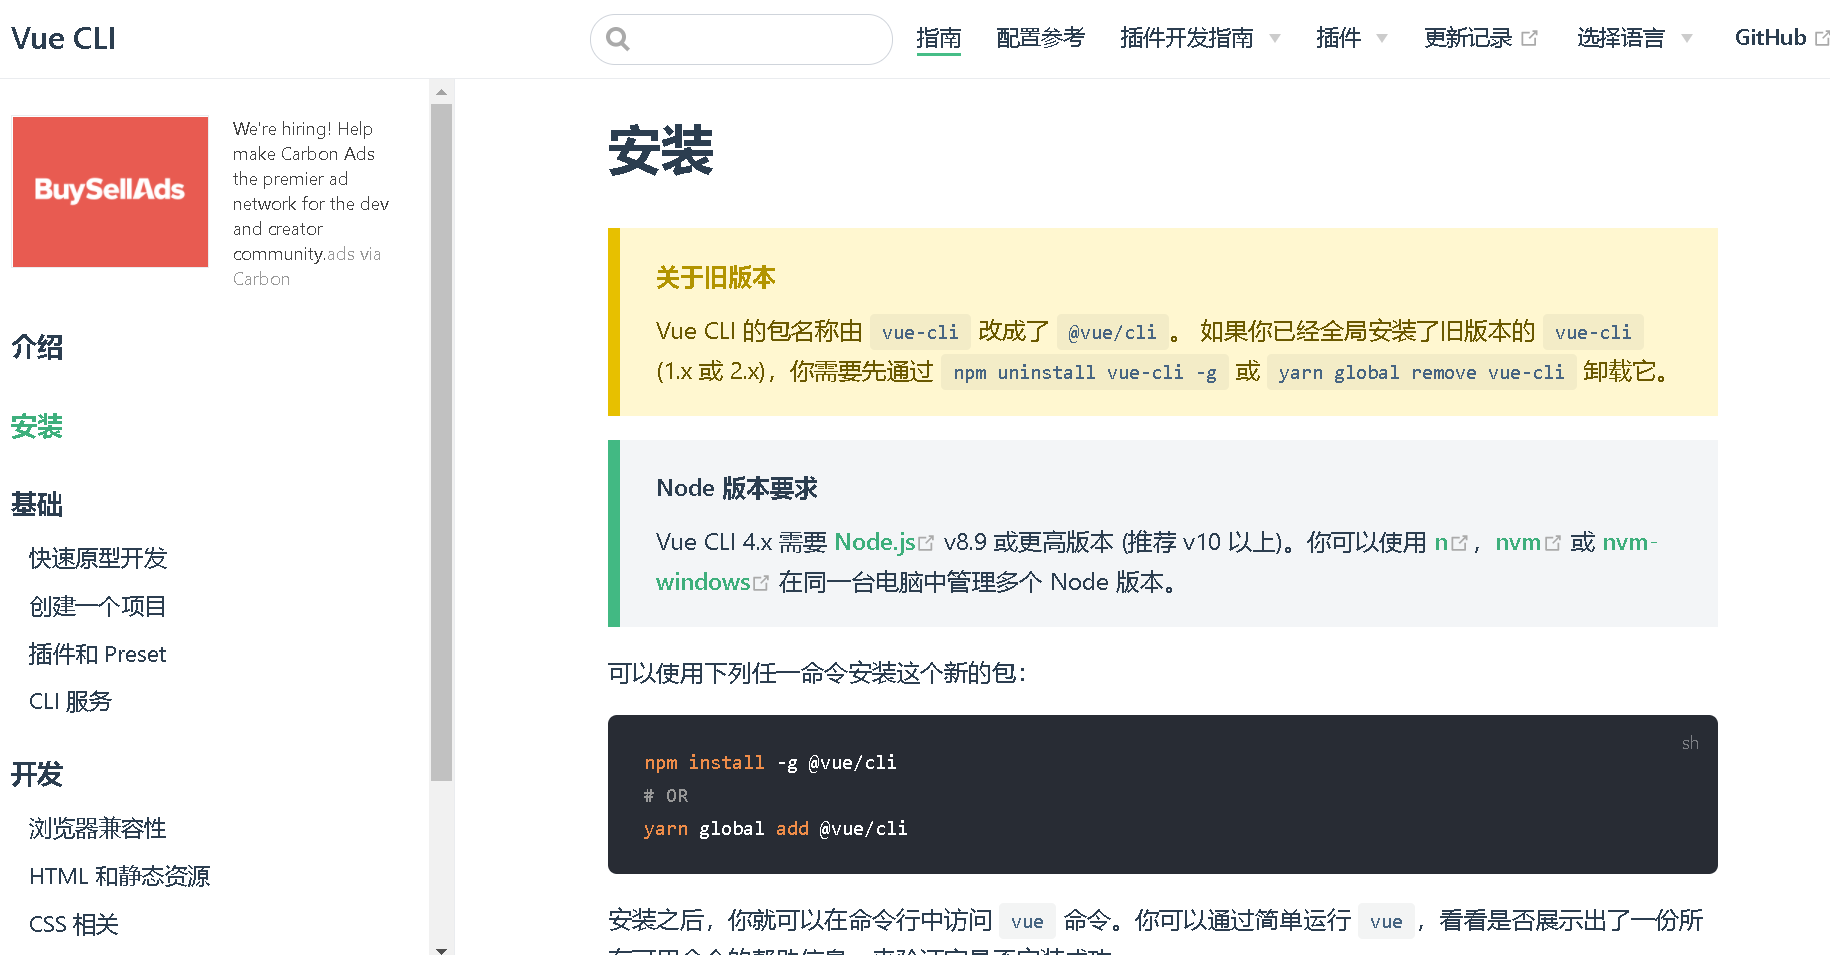This screenshot has height=955, width=1830.
Task: Click the '# OR' comment line
Action: (x=666, y=795)
